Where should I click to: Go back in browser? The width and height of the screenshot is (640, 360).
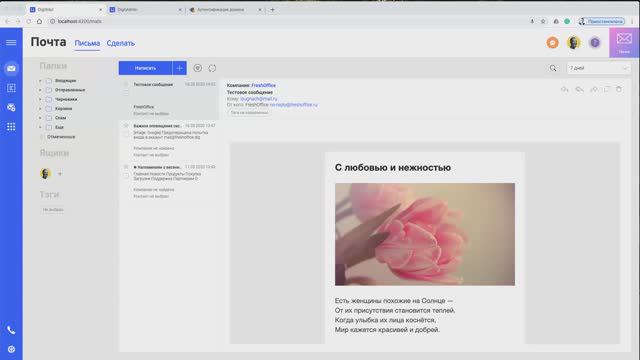[x=7, y=21]
